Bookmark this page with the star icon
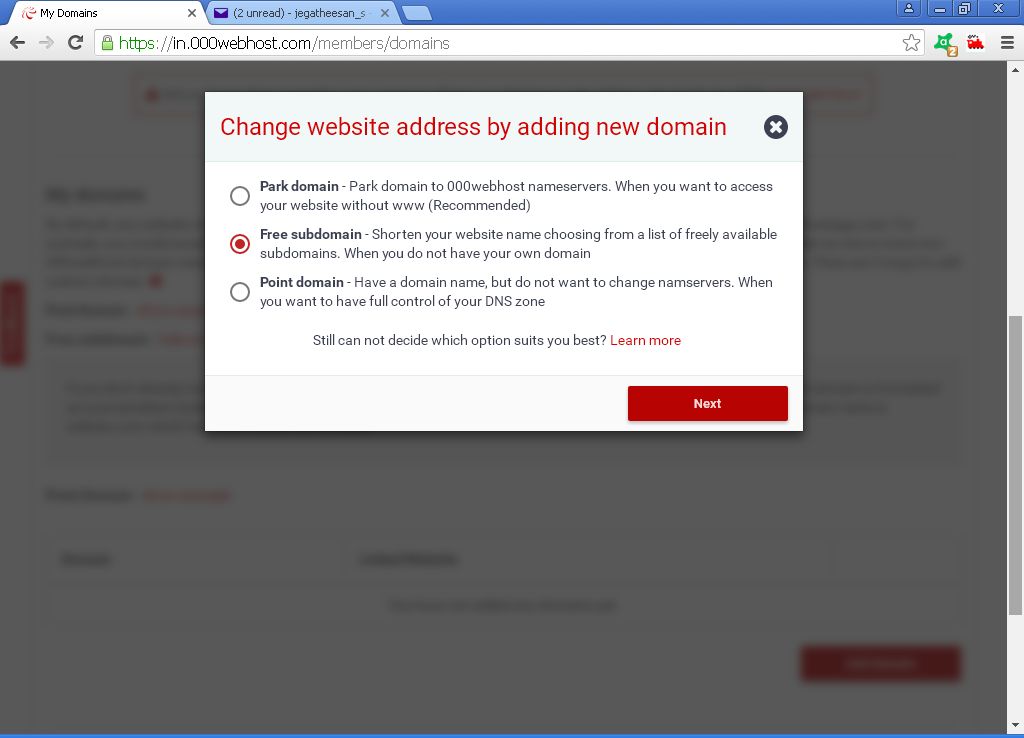This screenshot has width=1024, height=738. pyautogui.click(x=911, y=43)
